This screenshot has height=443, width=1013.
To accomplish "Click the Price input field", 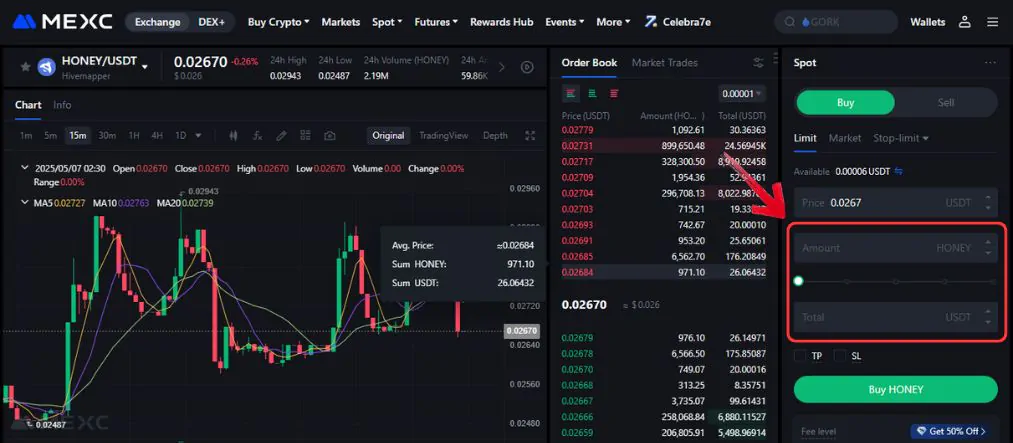I will point(895,203).
